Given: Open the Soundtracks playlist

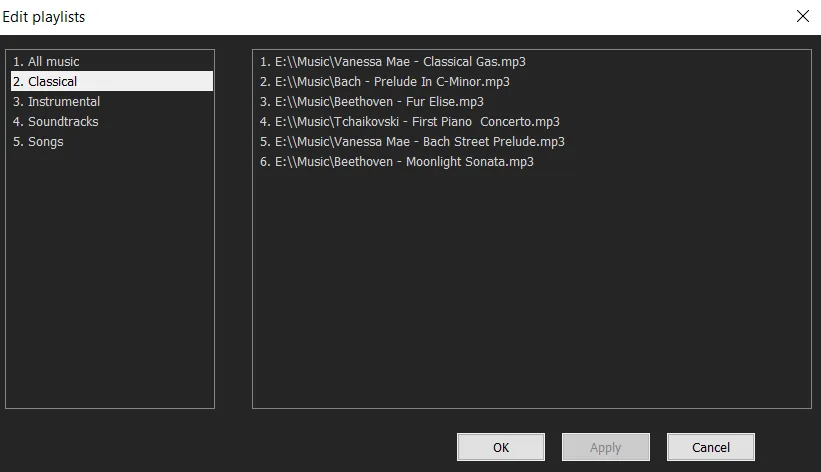Looking at the screenshot, I should pos(112,121).
